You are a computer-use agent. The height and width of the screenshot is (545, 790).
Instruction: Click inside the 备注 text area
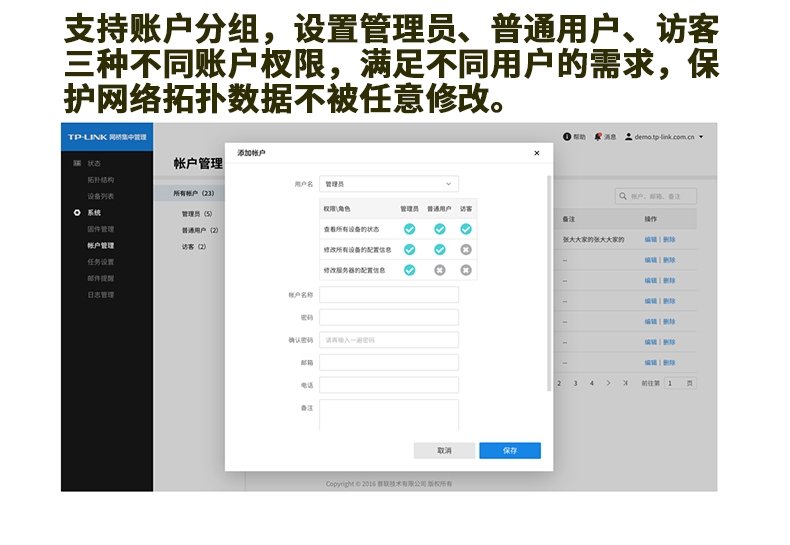pyautogui.click(x=389, y=415)
